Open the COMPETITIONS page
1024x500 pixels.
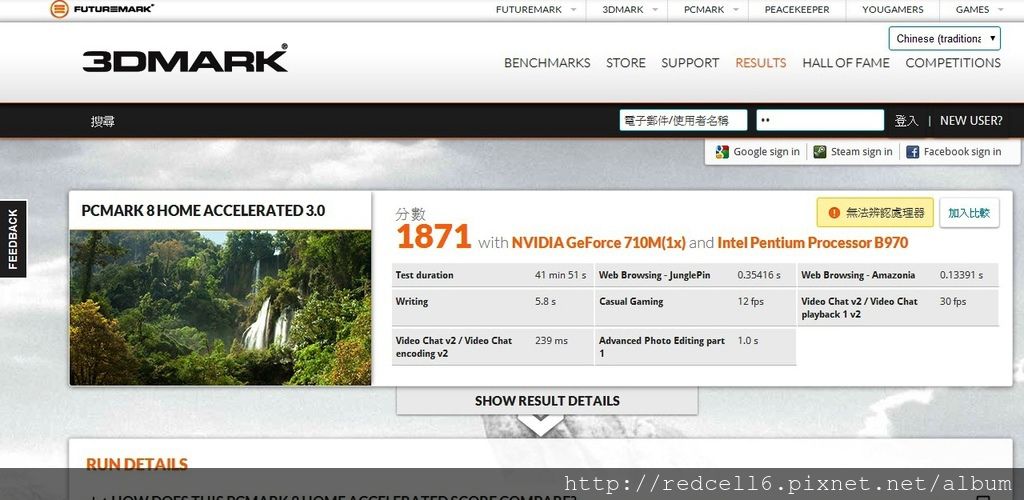[953, 63]
